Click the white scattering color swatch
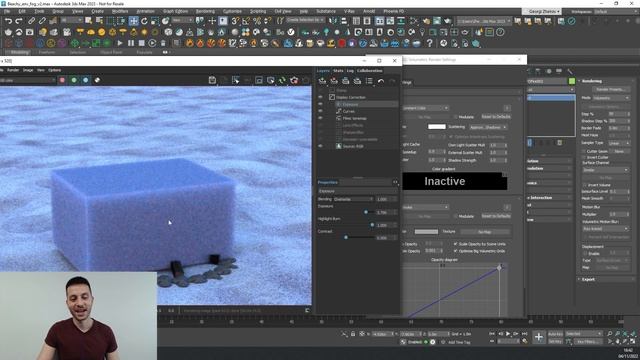This screenshot has width=640, height=360. click(x=436, y=127)
